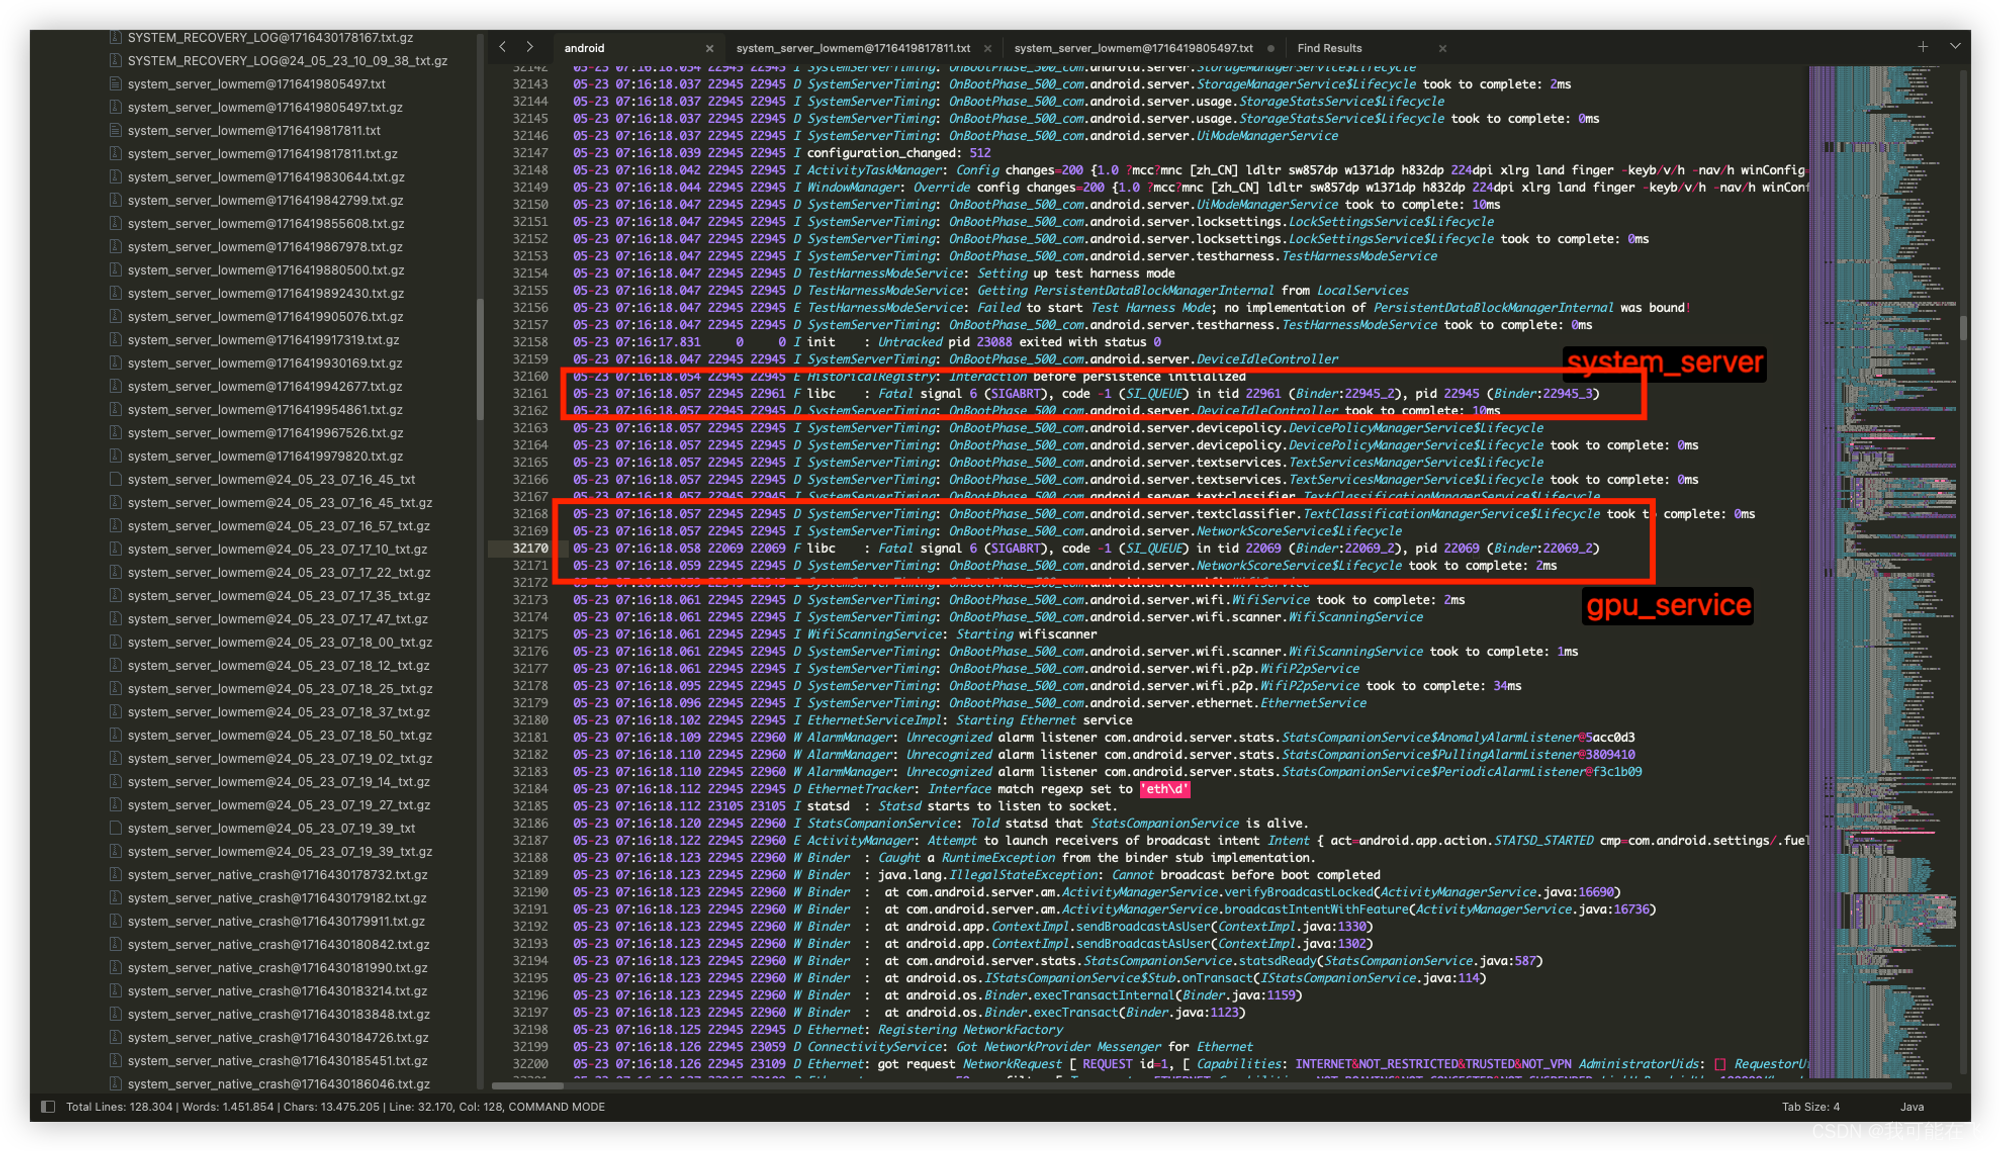This screenshot has height=1151, width=2000.
Task: Open SYSTEM_RECOVERY_LOG@1716430178167.txt.gz file
Action: [x=270, y=37]
